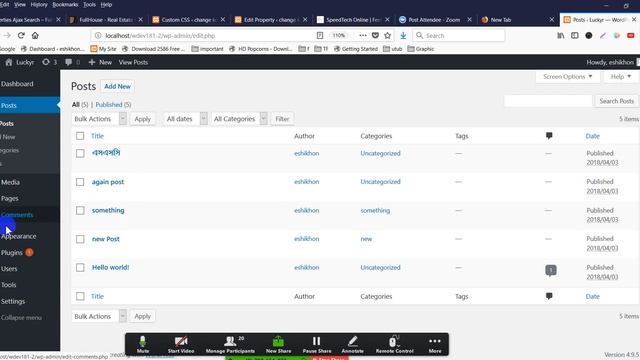Show Published (5) posts filter link
Screen dimensions: 640x360
[x=113, y=104]
